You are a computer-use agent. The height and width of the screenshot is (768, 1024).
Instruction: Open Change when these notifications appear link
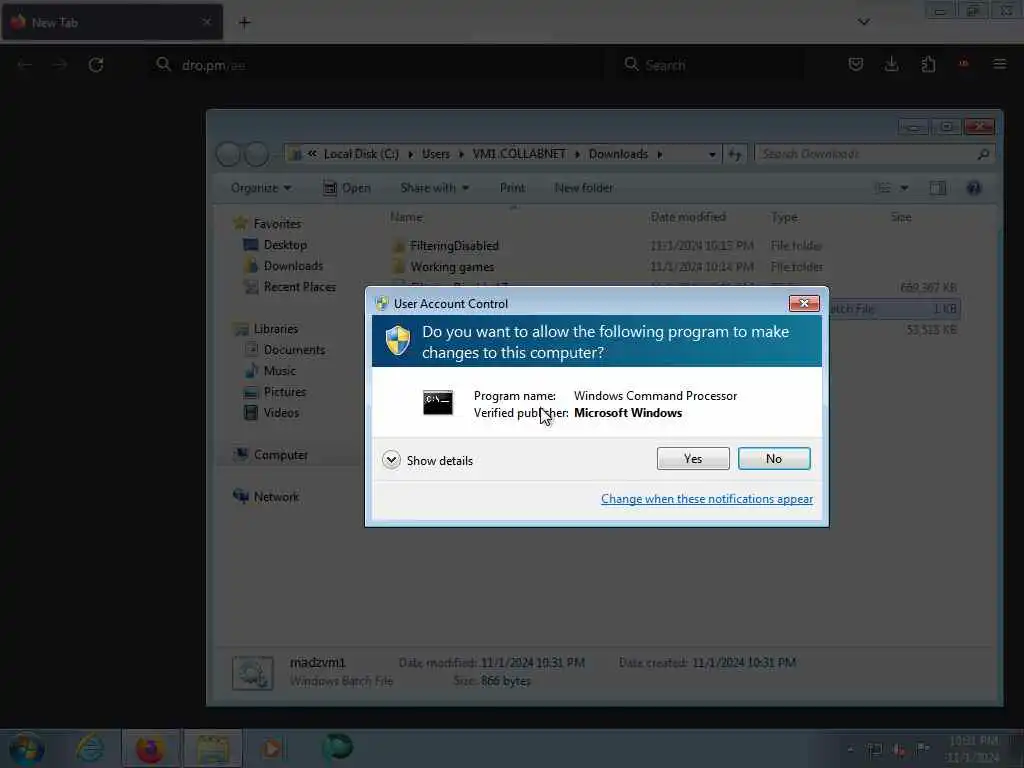click(x=707, y=499)
